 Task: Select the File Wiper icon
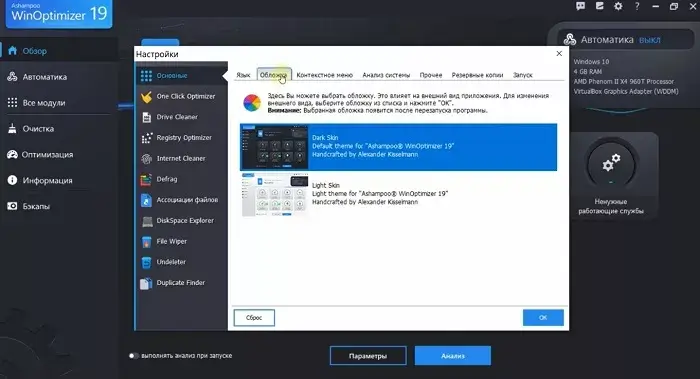(146, 242)
